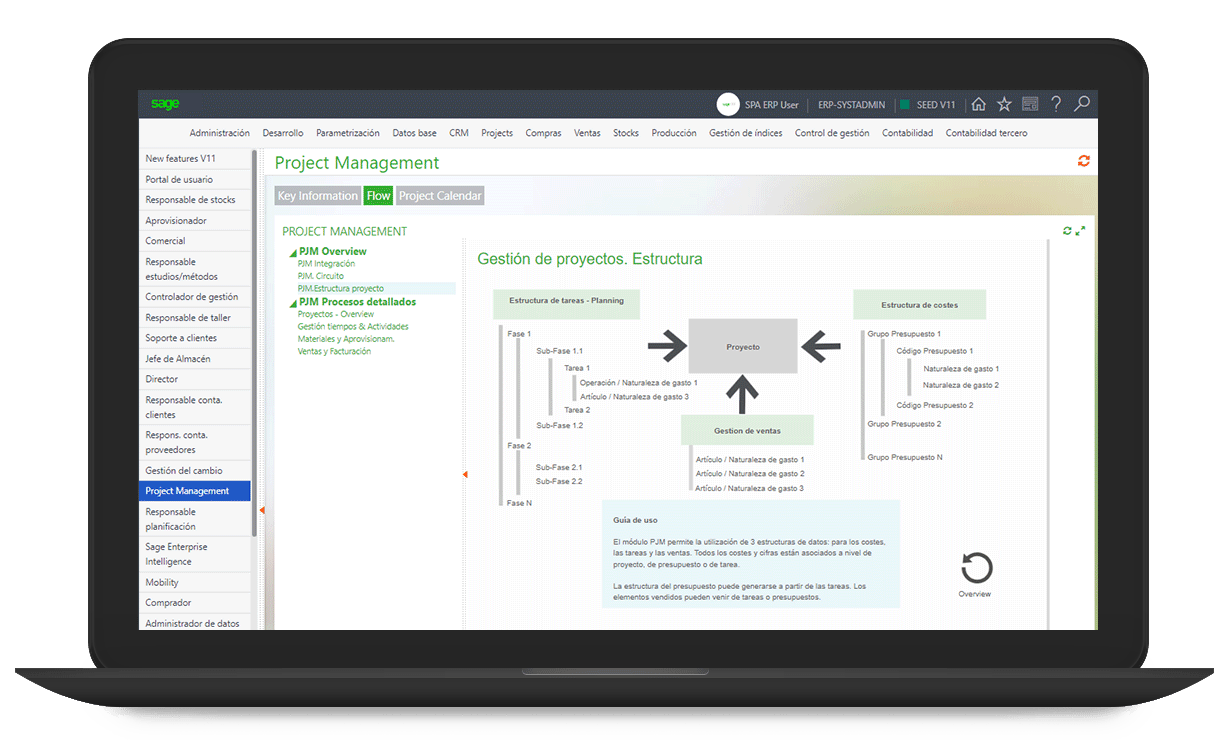Open help question mark icon
Screen dimensions: 1228x740
(1056, 104)
